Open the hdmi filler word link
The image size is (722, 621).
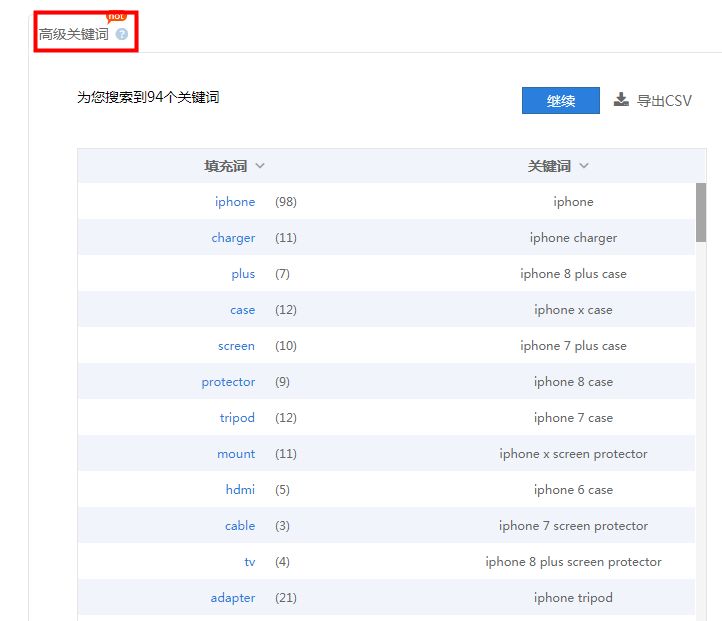240,489
